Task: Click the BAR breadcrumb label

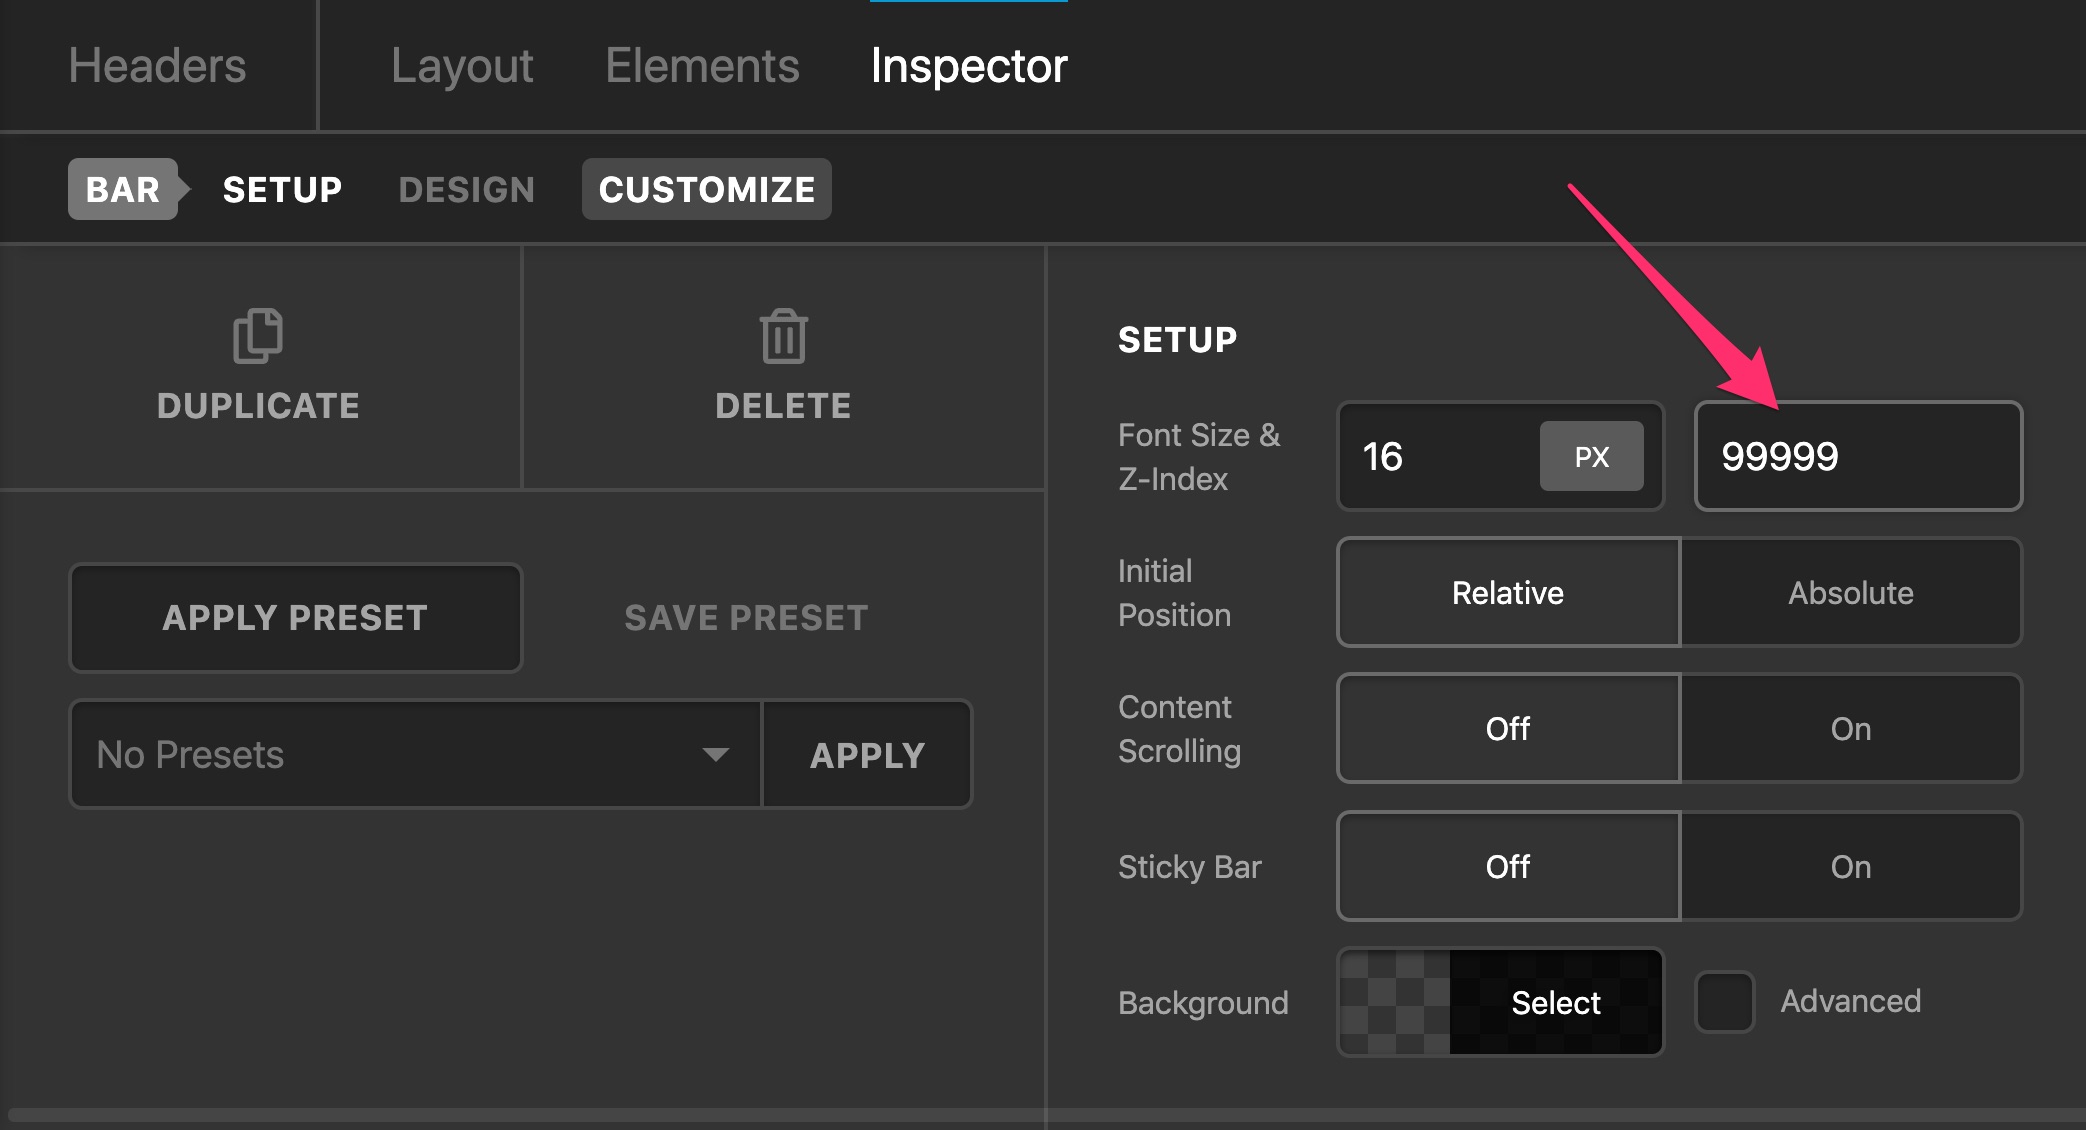Action: point(123,189)
